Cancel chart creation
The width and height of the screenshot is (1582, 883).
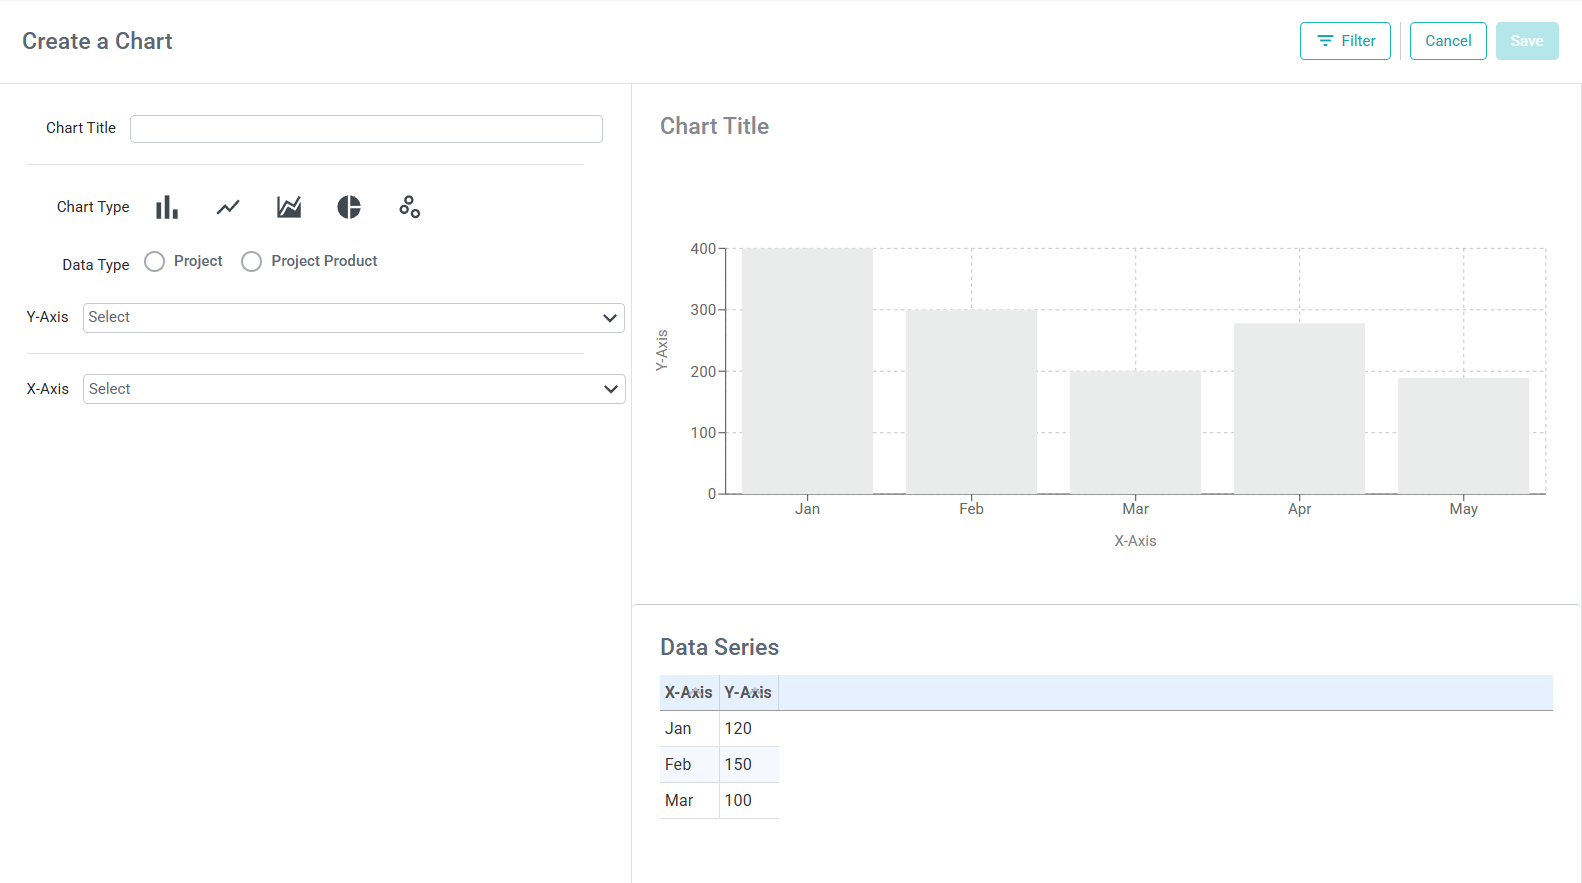[x=1448, y=41]
